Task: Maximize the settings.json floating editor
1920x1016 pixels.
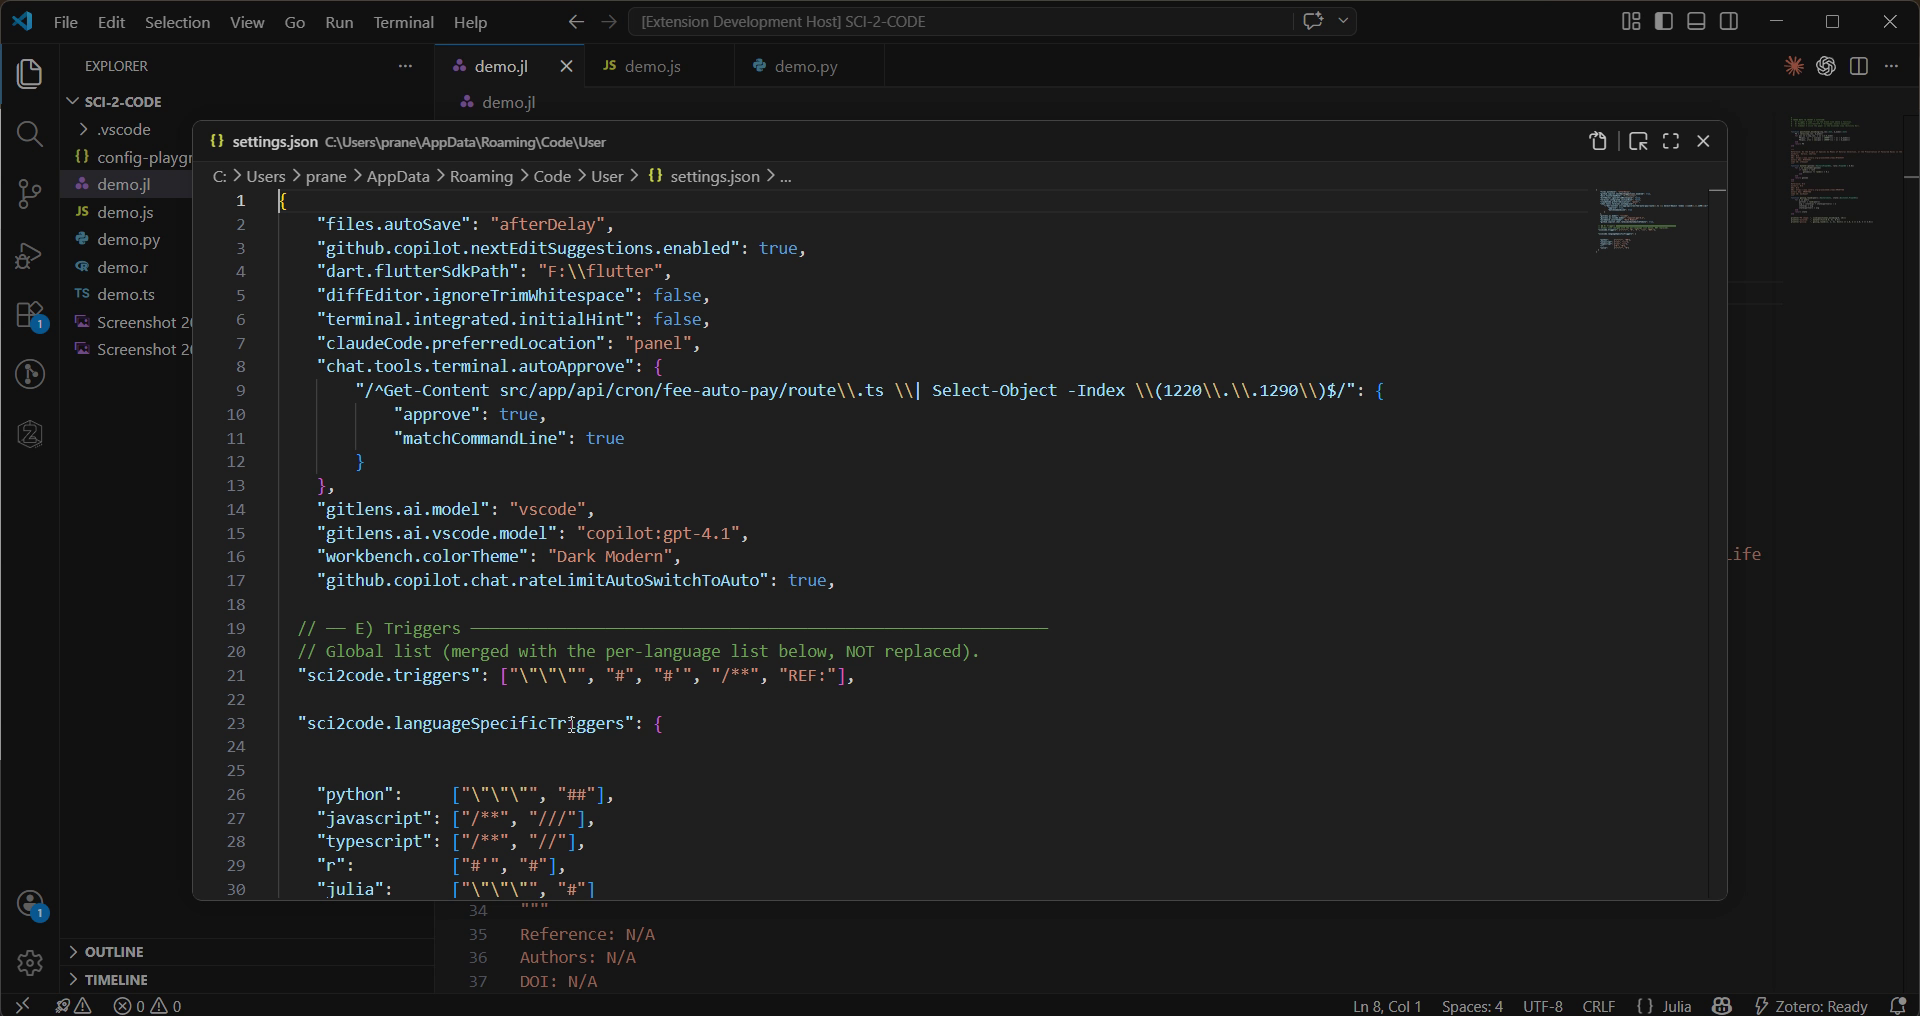Action: 1671,142
